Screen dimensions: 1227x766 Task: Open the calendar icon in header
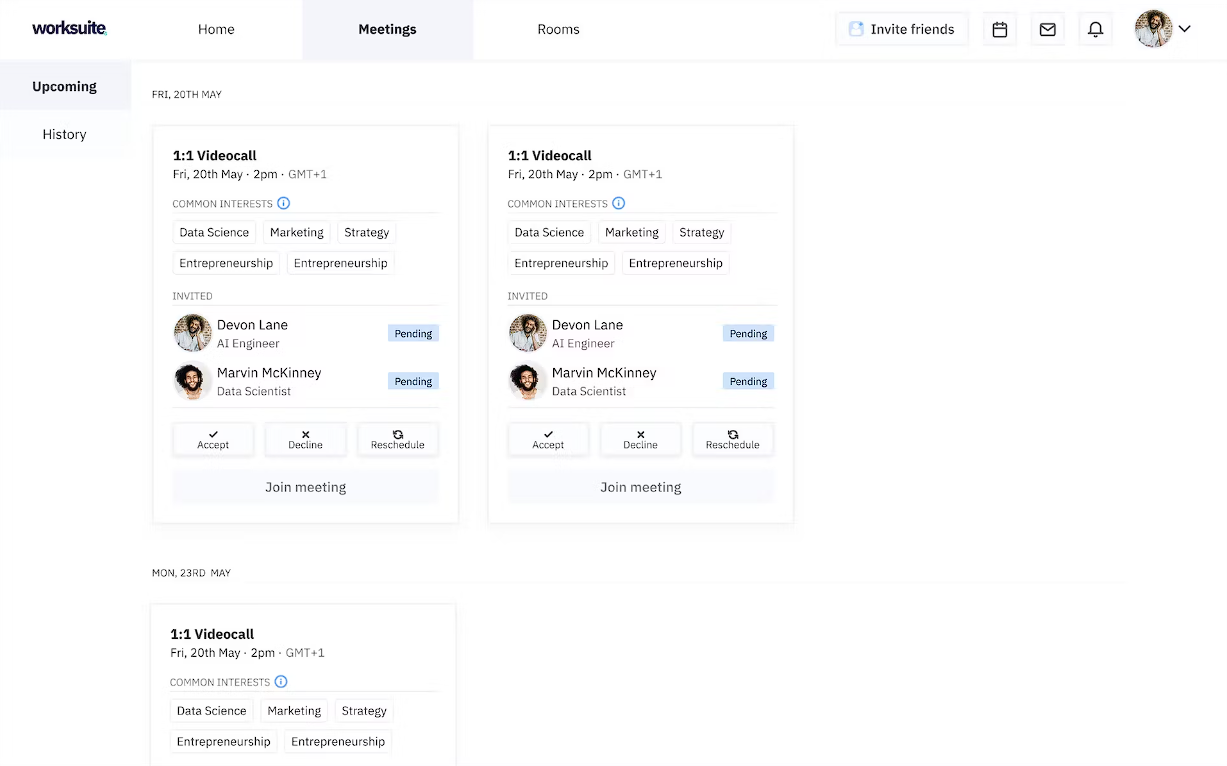(x=999, y=30)
